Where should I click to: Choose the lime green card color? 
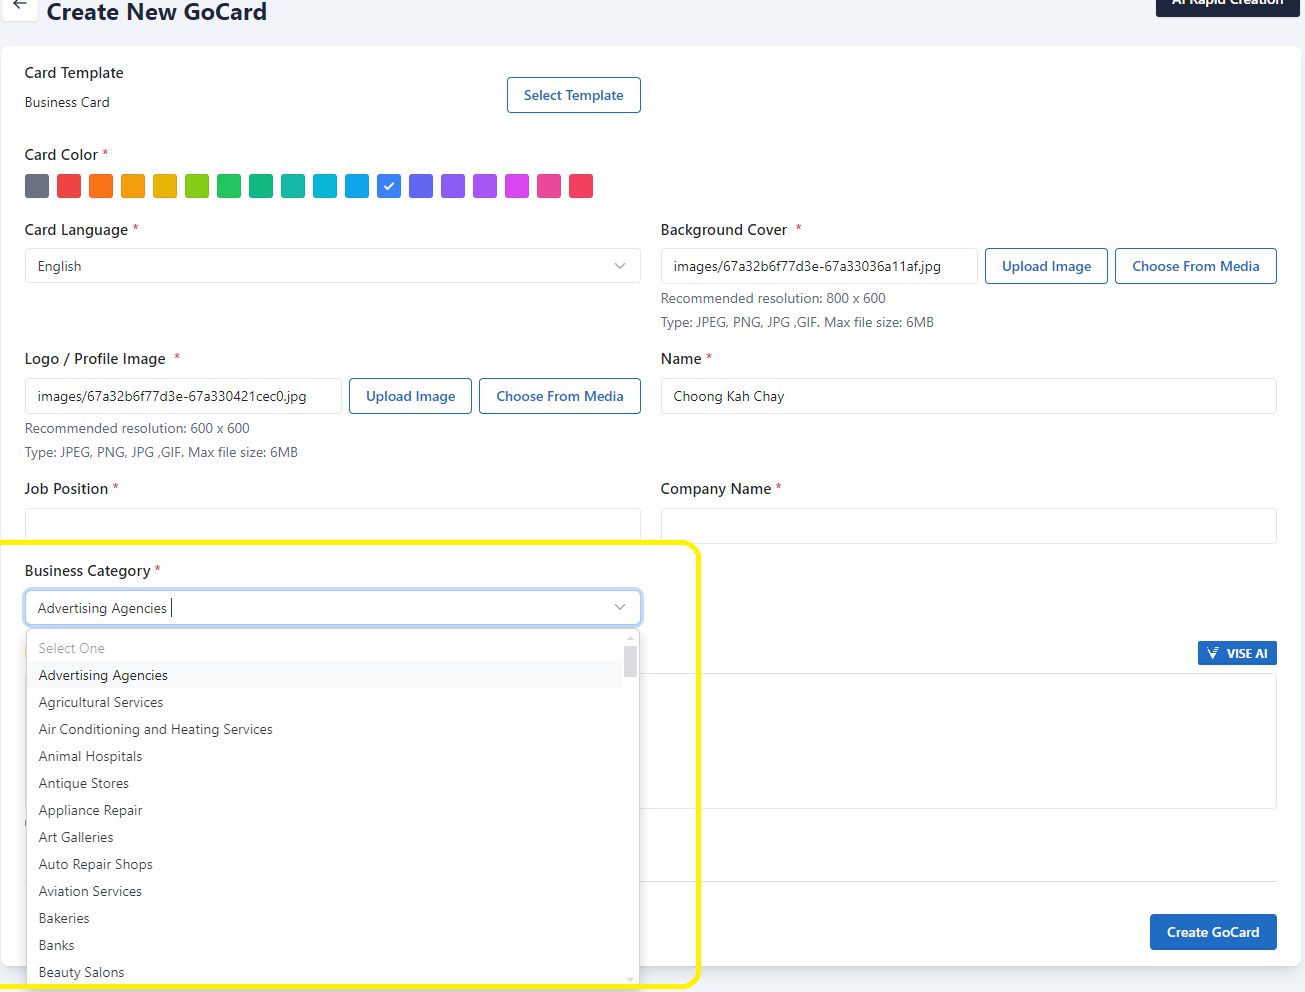click(x=197, y=186)
